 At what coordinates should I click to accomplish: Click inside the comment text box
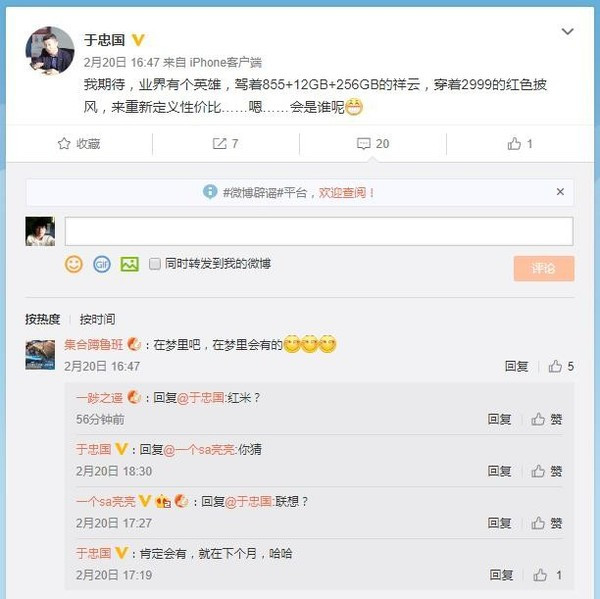[318, 231]
